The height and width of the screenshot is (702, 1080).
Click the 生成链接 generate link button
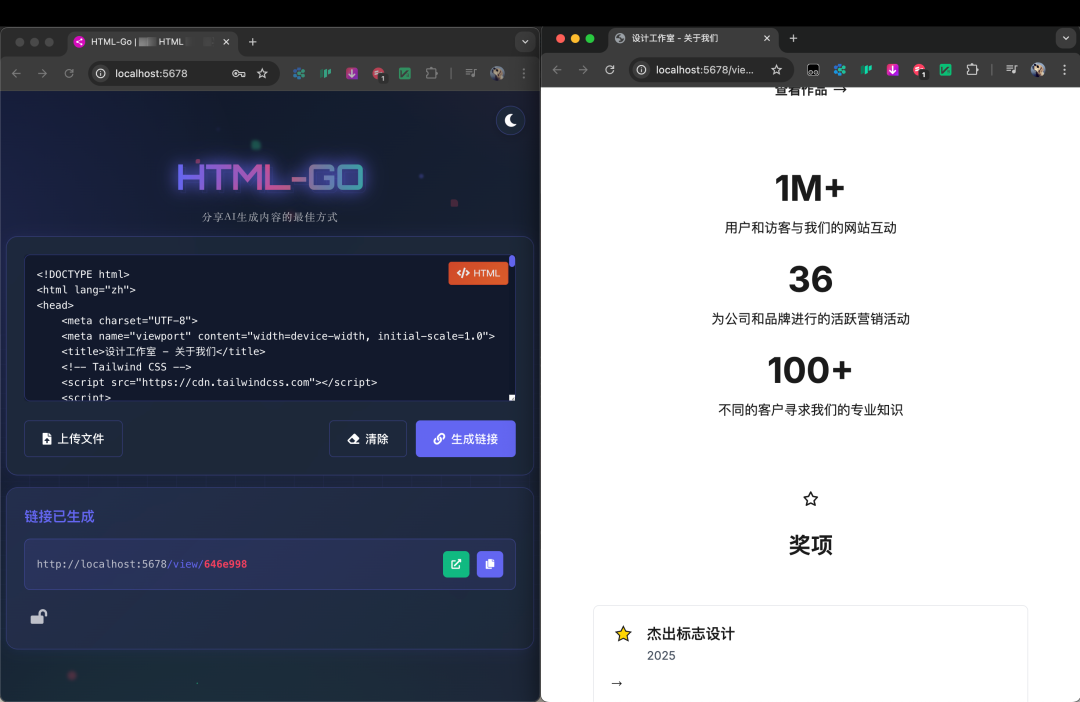(x=466, y=439)
